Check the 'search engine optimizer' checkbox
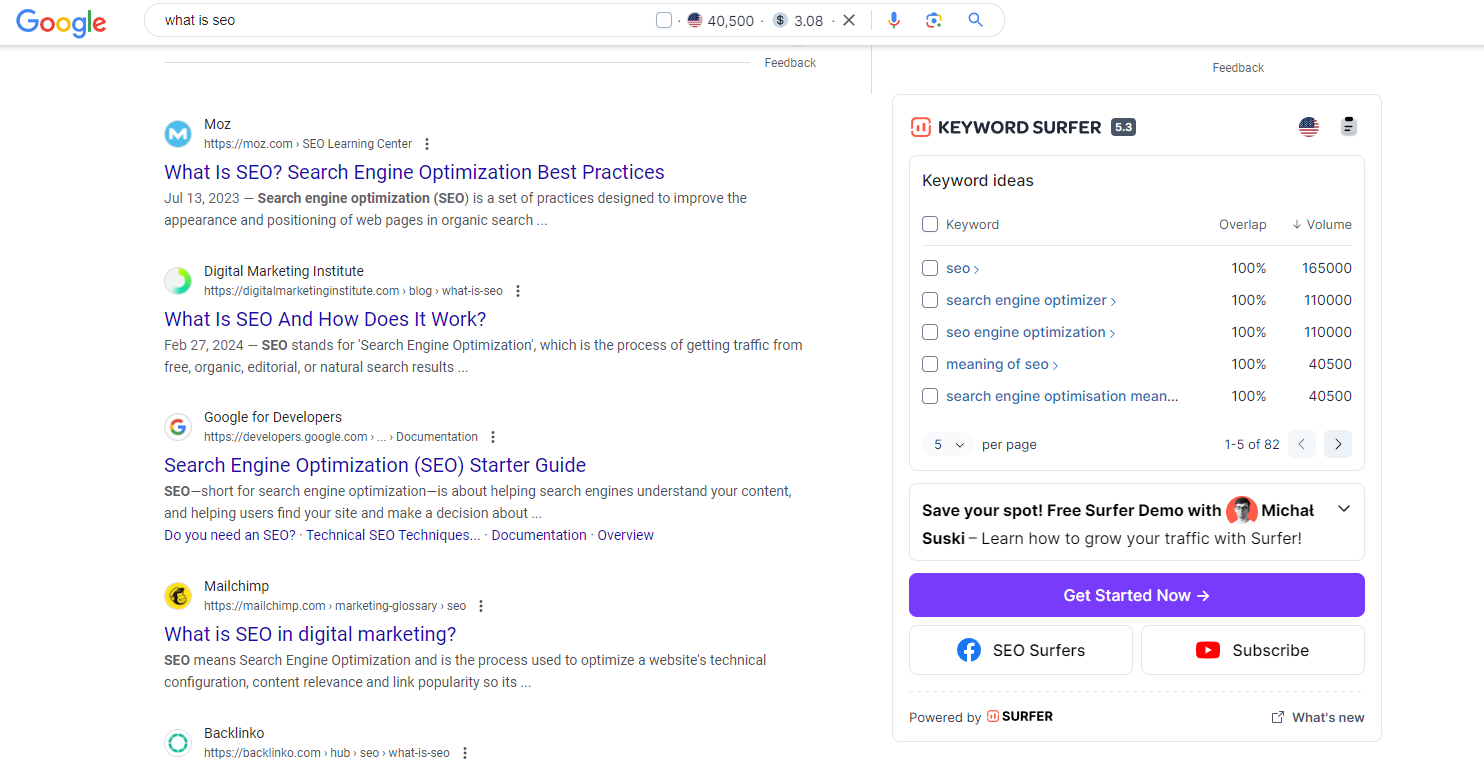The image size is (1484, 763). click(930, 300)
